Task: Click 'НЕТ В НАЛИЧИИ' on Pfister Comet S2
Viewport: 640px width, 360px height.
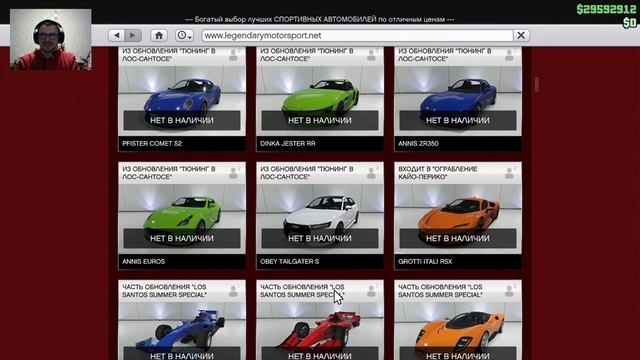Action: (x=182, y=120)
